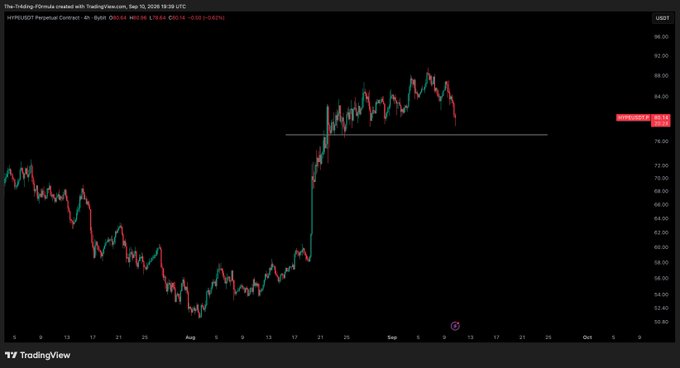This screenshot has height=368, width=680.
Task: Click the 88.00 price axis label
Action: [661, 76]
